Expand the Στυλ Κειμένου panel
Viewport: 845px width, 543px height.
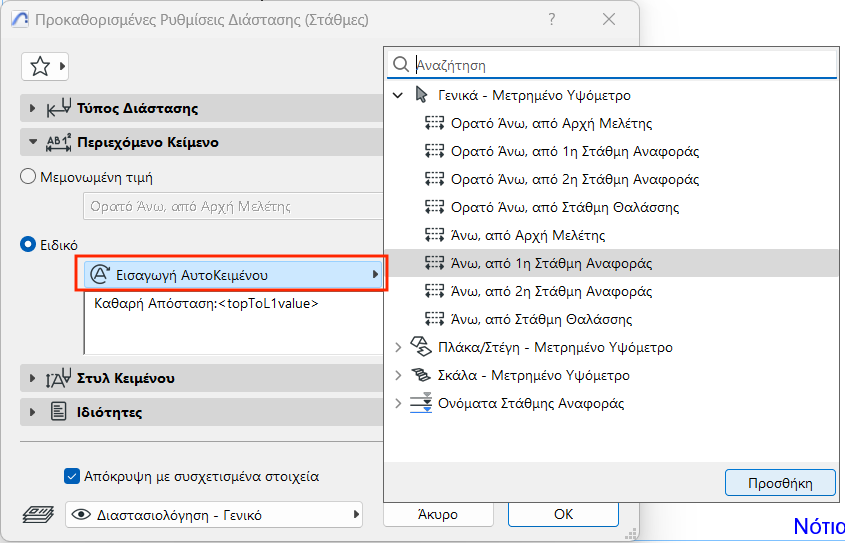[32, 378]
